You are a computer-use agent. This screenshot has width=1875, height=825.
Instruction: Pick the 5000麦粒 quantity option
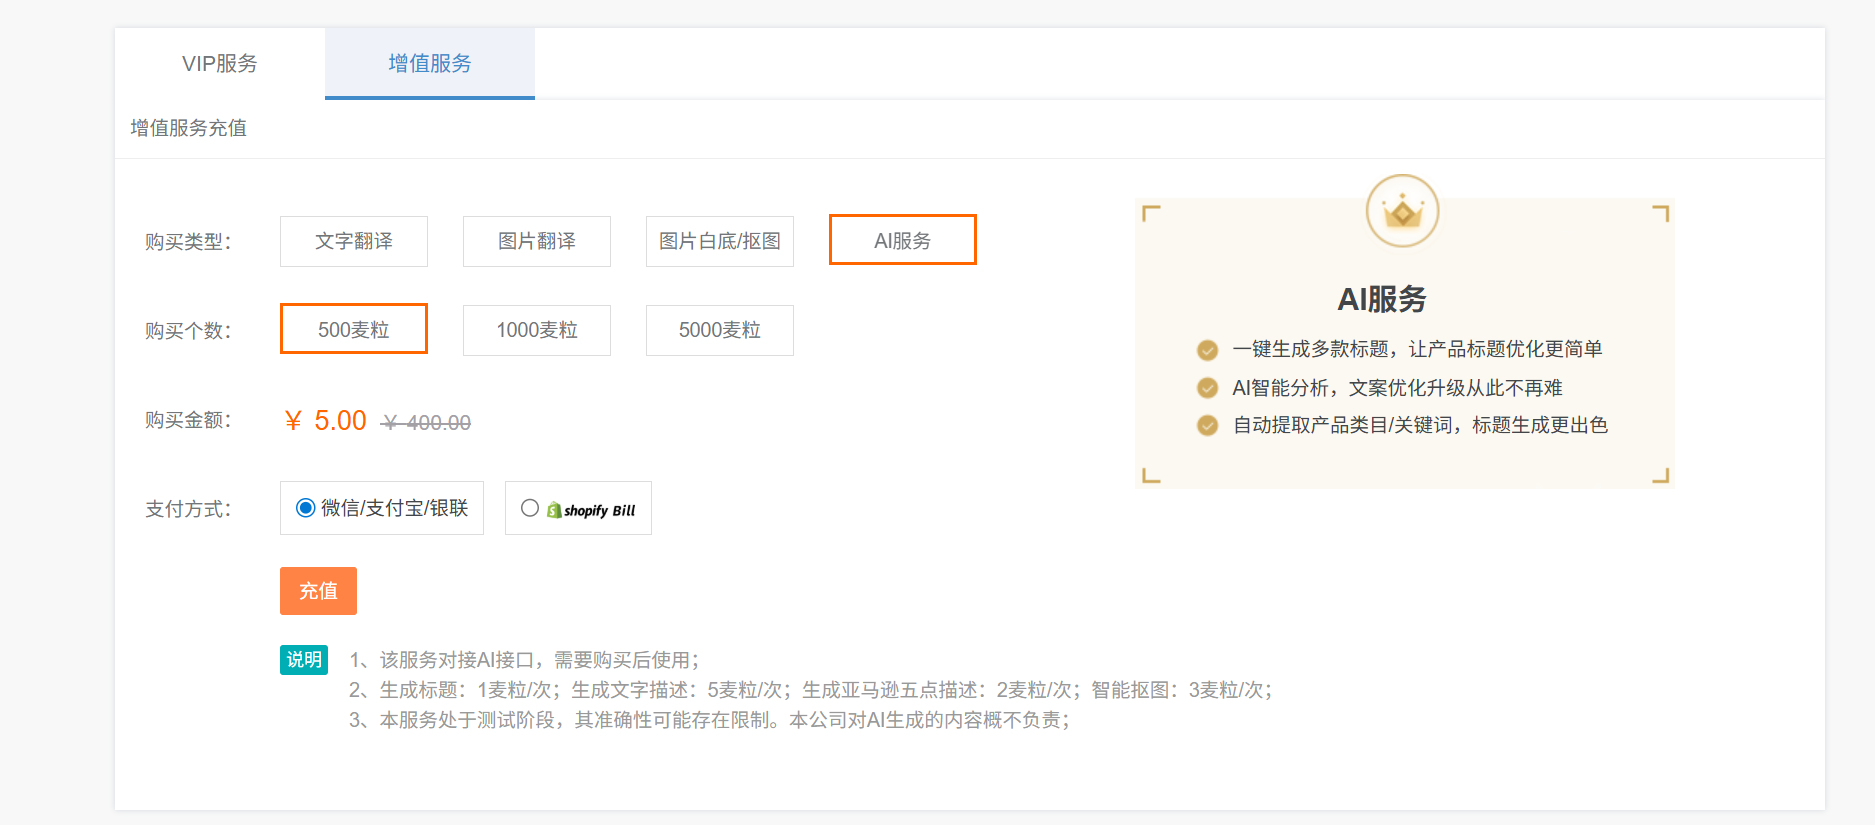pos(720,330)
